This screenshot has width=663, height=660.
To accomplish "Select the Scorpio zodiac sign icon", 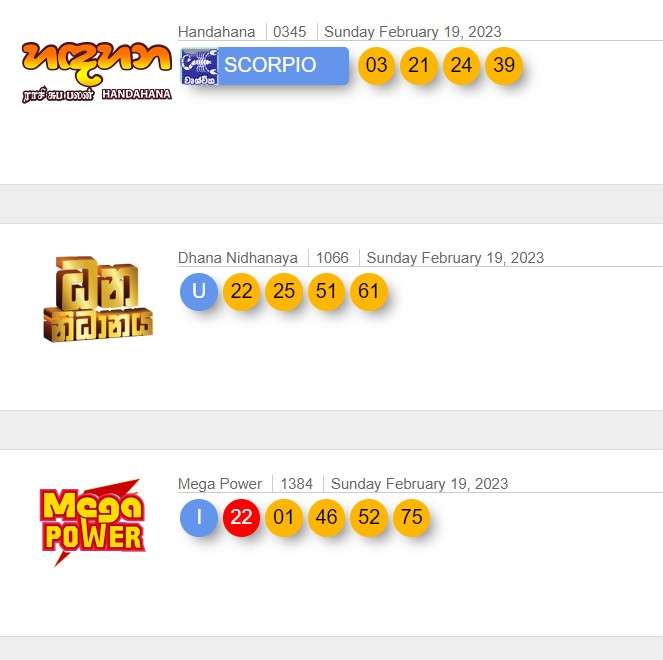I will click(199, 67).
